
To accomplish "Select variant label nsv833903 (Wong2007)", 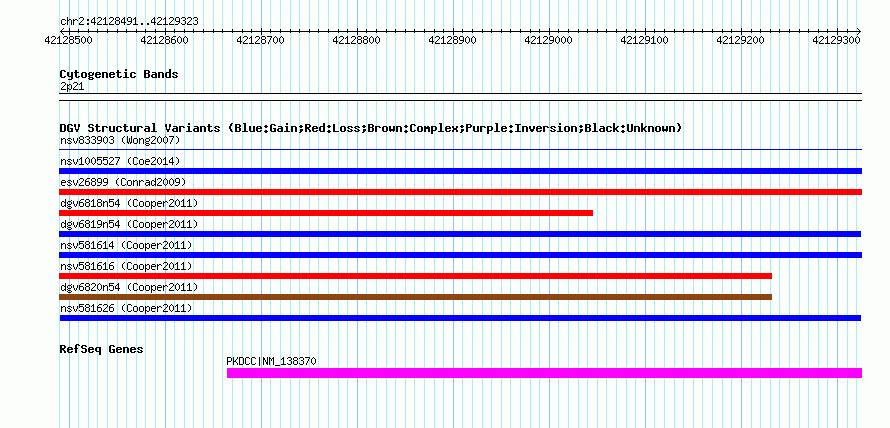I will coord(120,140).
